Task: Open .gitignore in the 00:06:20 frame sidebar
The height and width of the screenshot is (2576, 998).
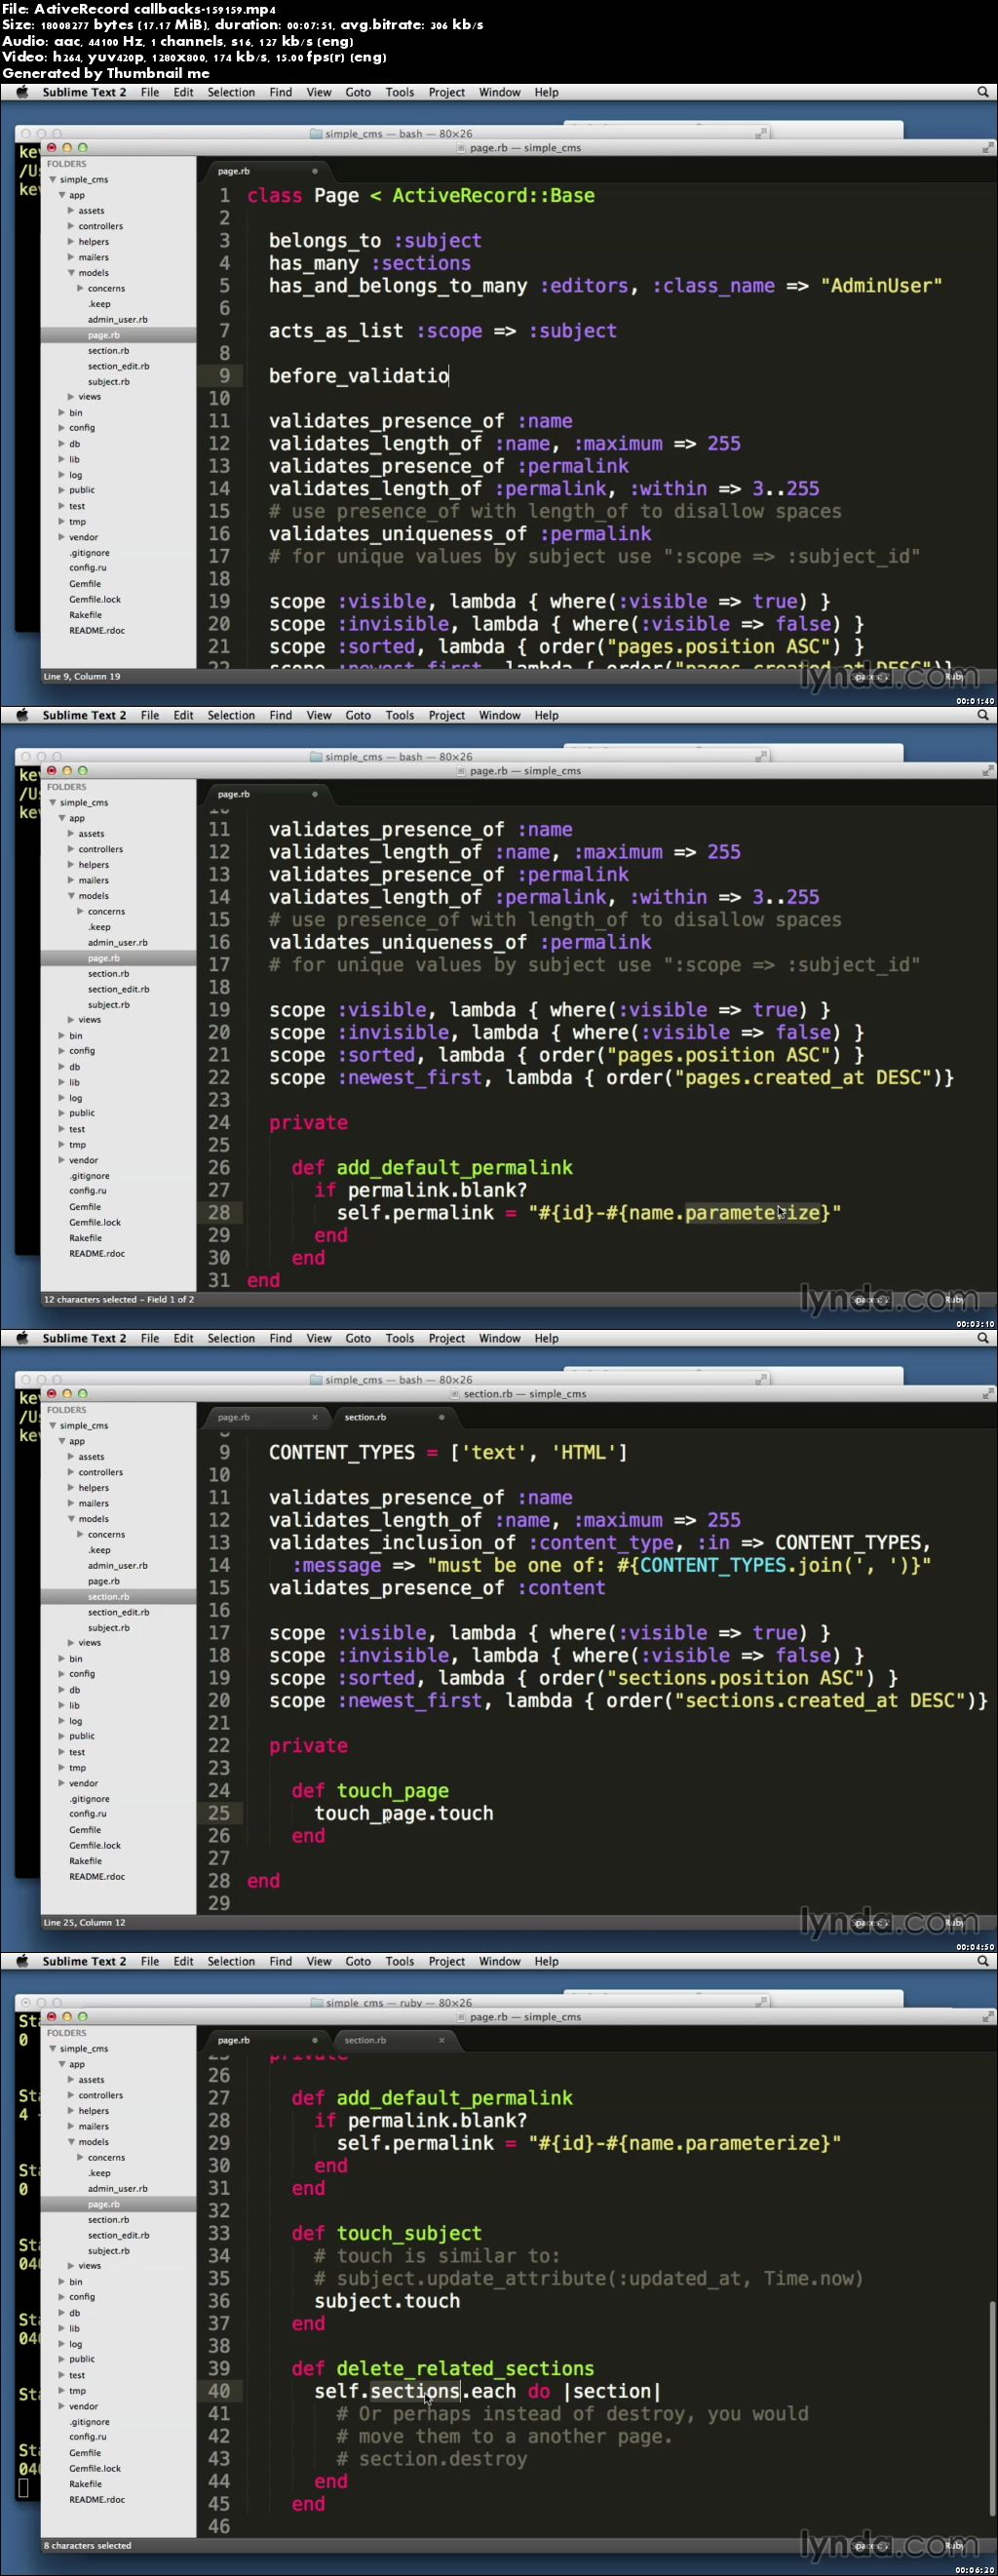Action: click(89, 2422)
